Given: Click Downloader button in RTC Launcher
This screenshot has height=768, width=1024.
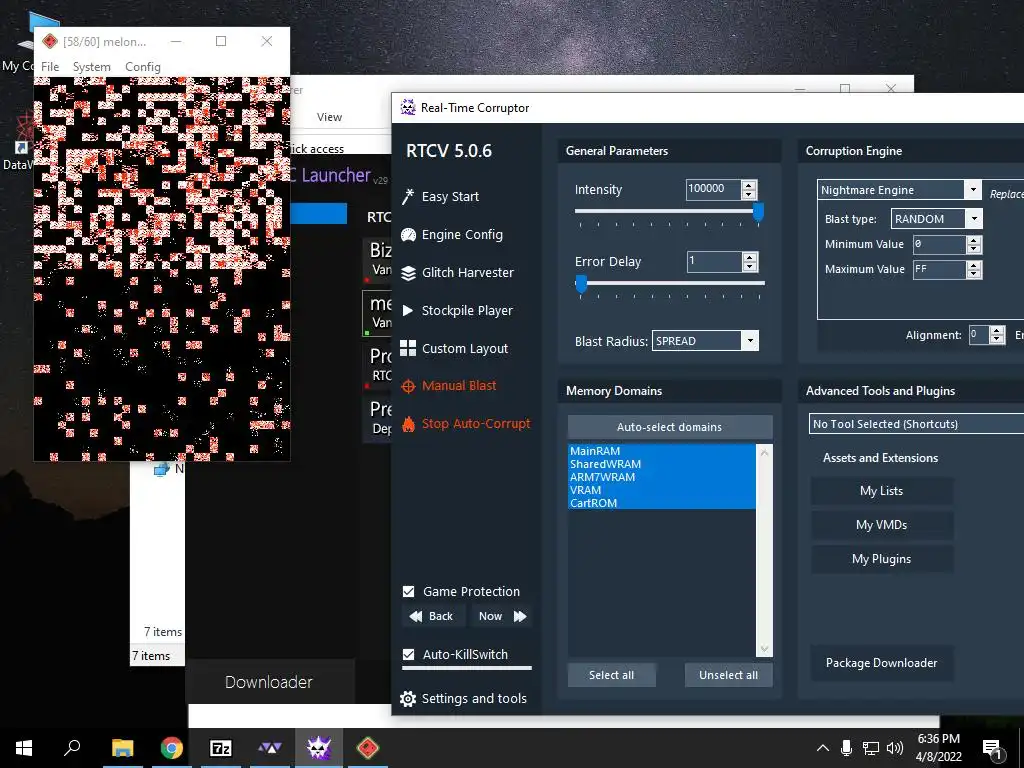Looking at the screenshot, I should (x=268, y=682).
